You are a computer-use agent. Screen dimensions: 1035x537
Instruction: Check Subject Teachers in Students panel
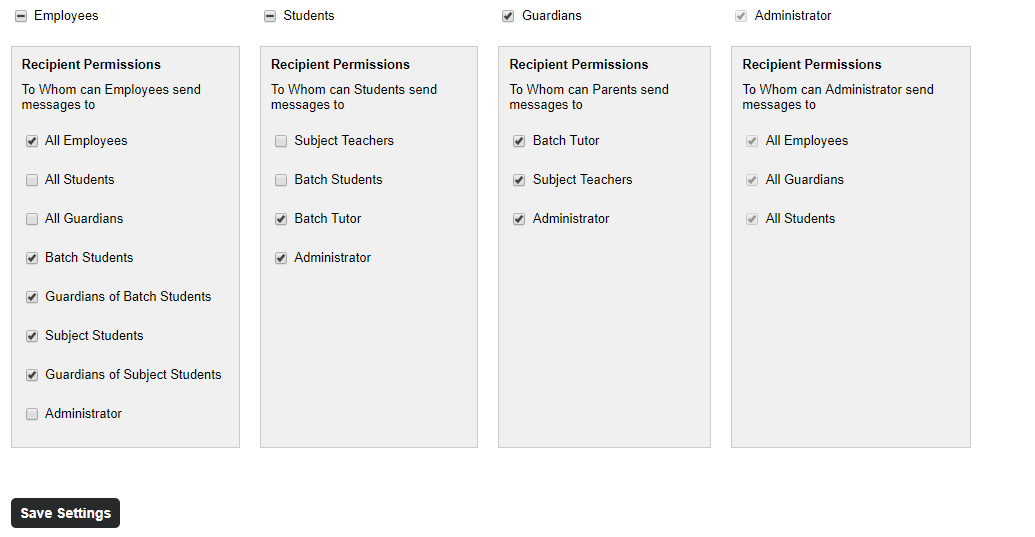tap(281, 141)
